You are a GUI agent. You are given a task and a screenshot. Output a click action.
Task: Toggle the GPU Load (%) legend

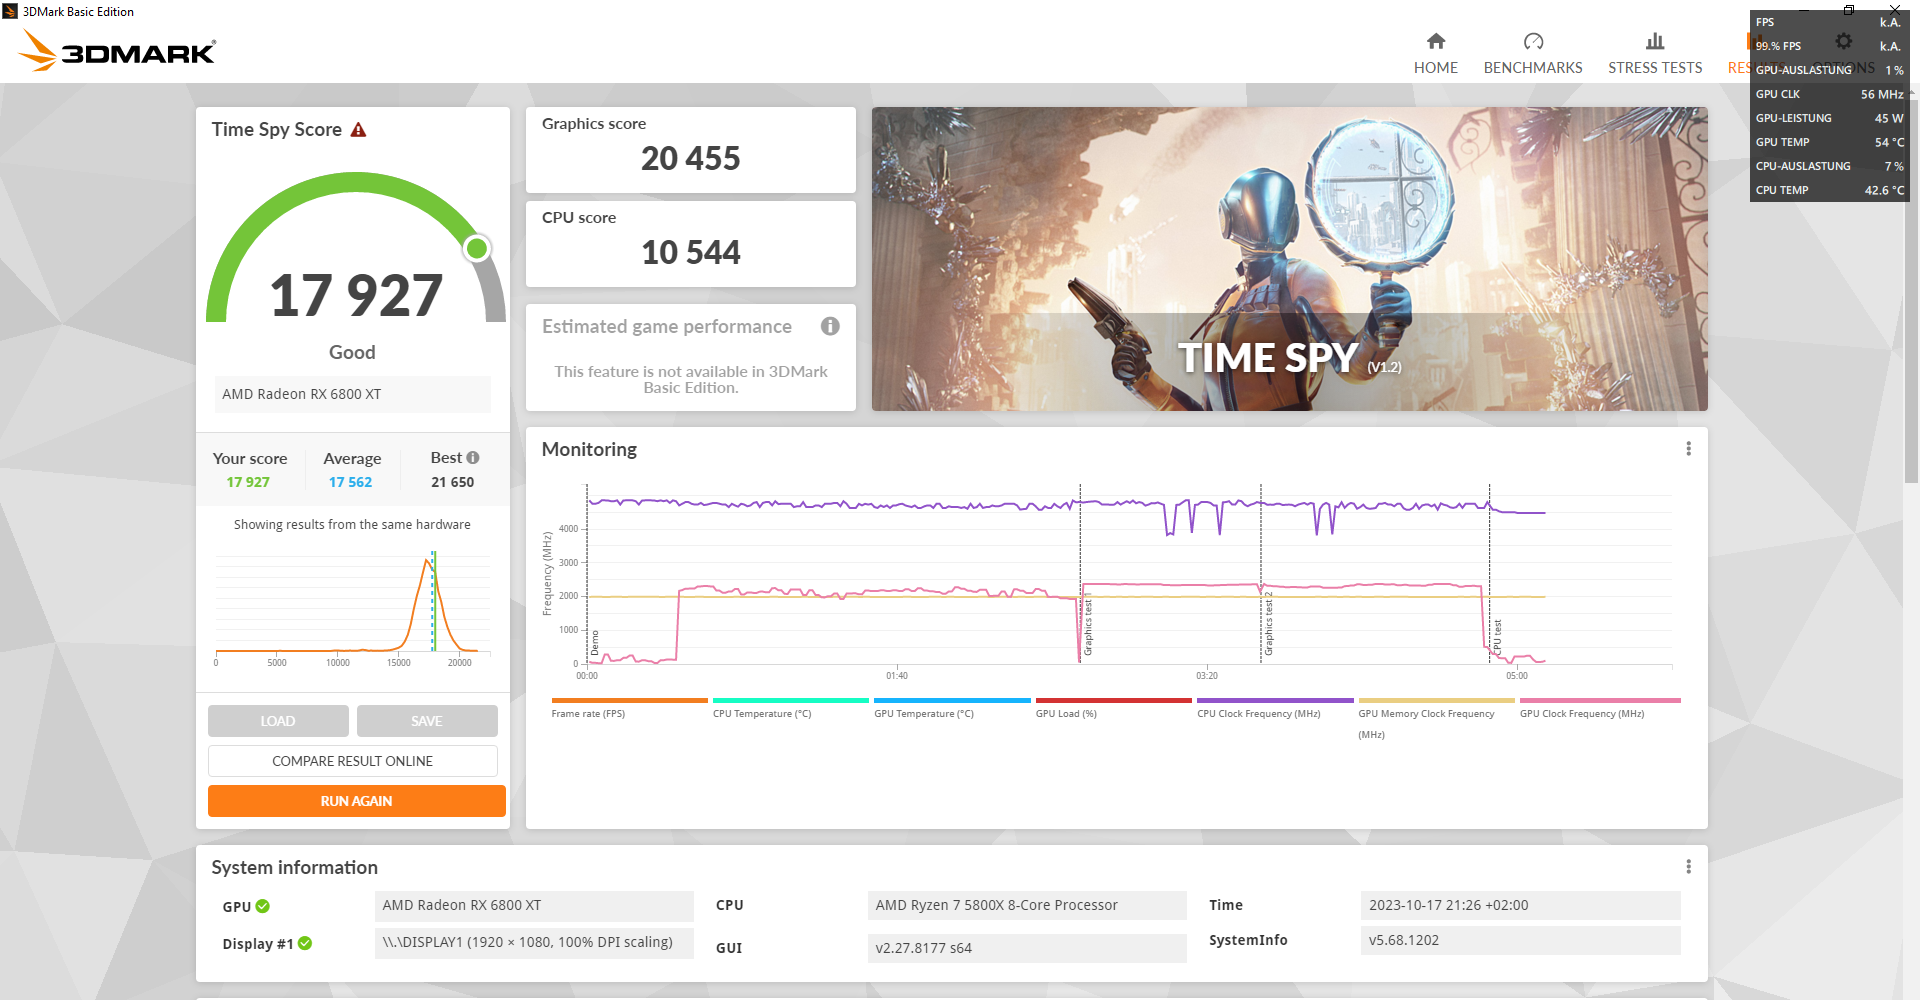click(x=1113, y=708)
